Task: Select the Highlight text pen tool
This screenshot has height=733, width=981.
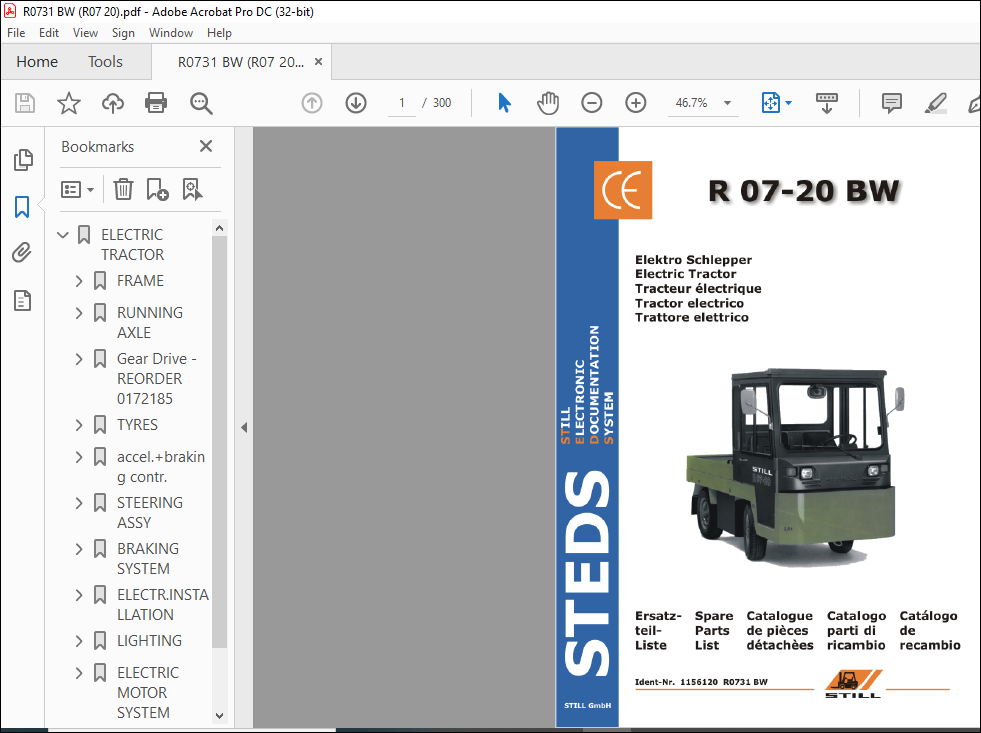Action: 935,103
